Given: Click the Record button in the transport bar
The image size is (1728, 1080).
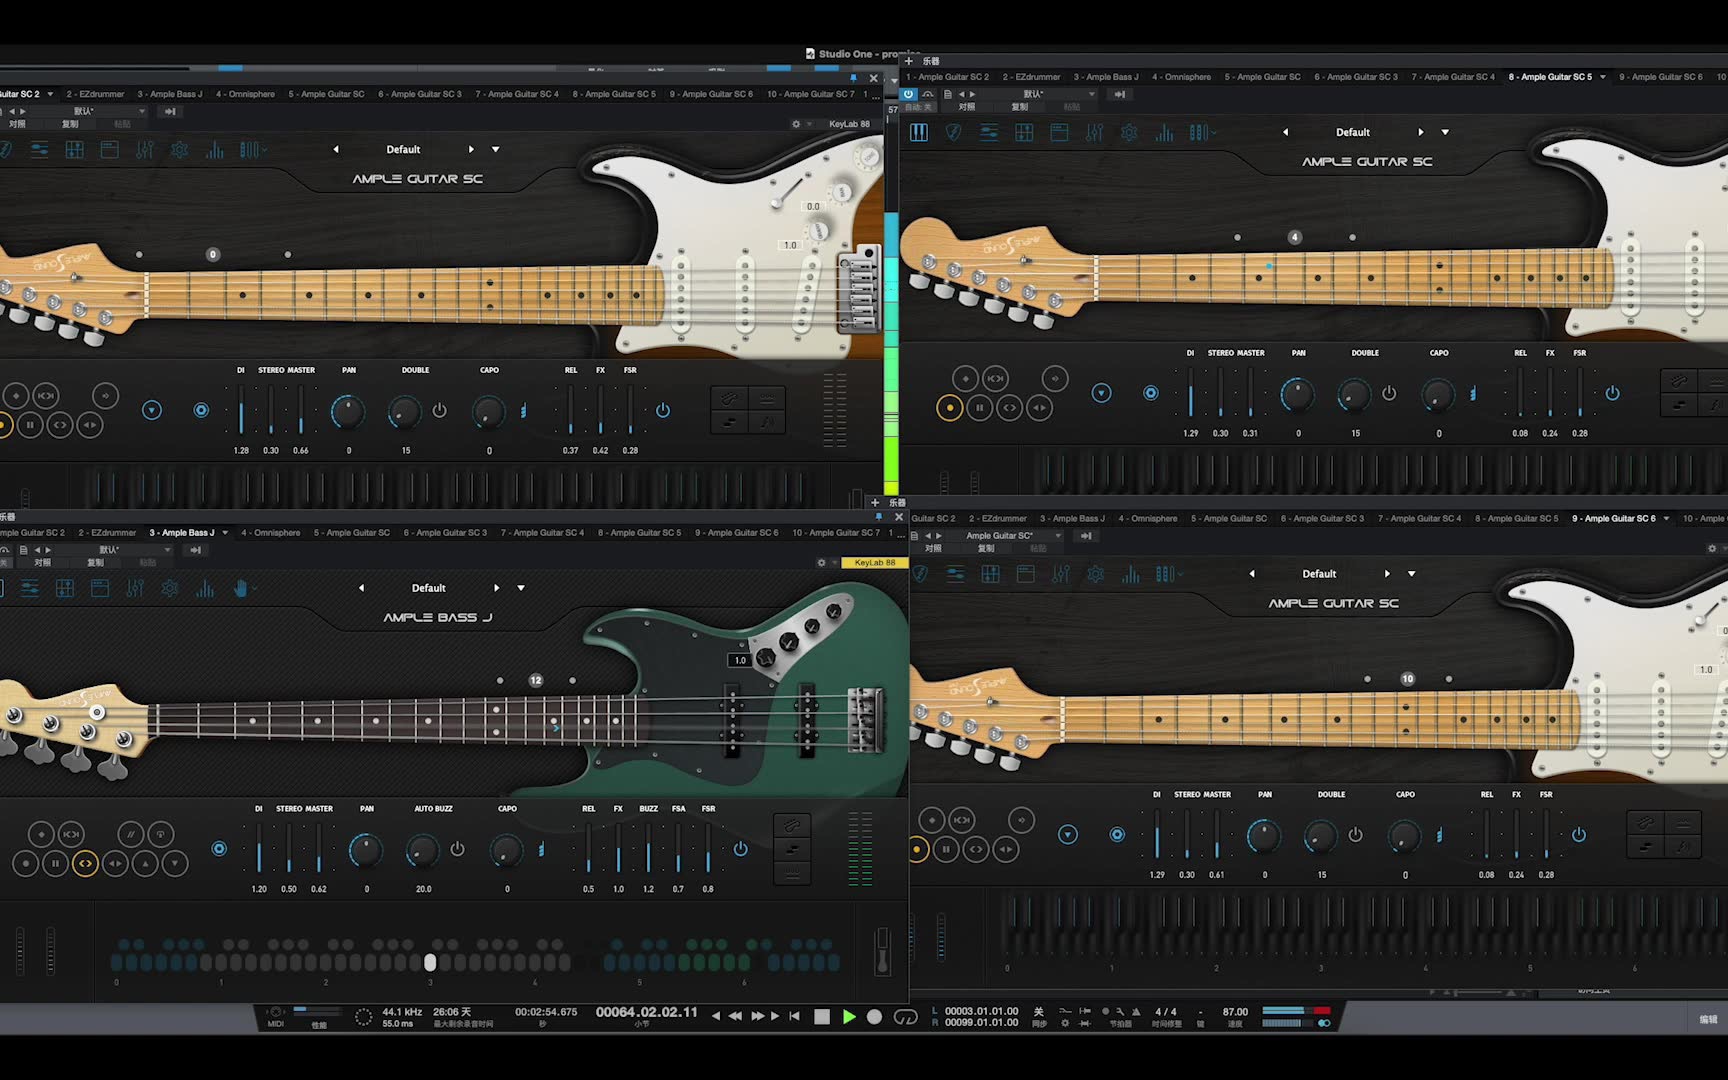Looking at the screenshot, I should click(874, 1016).
